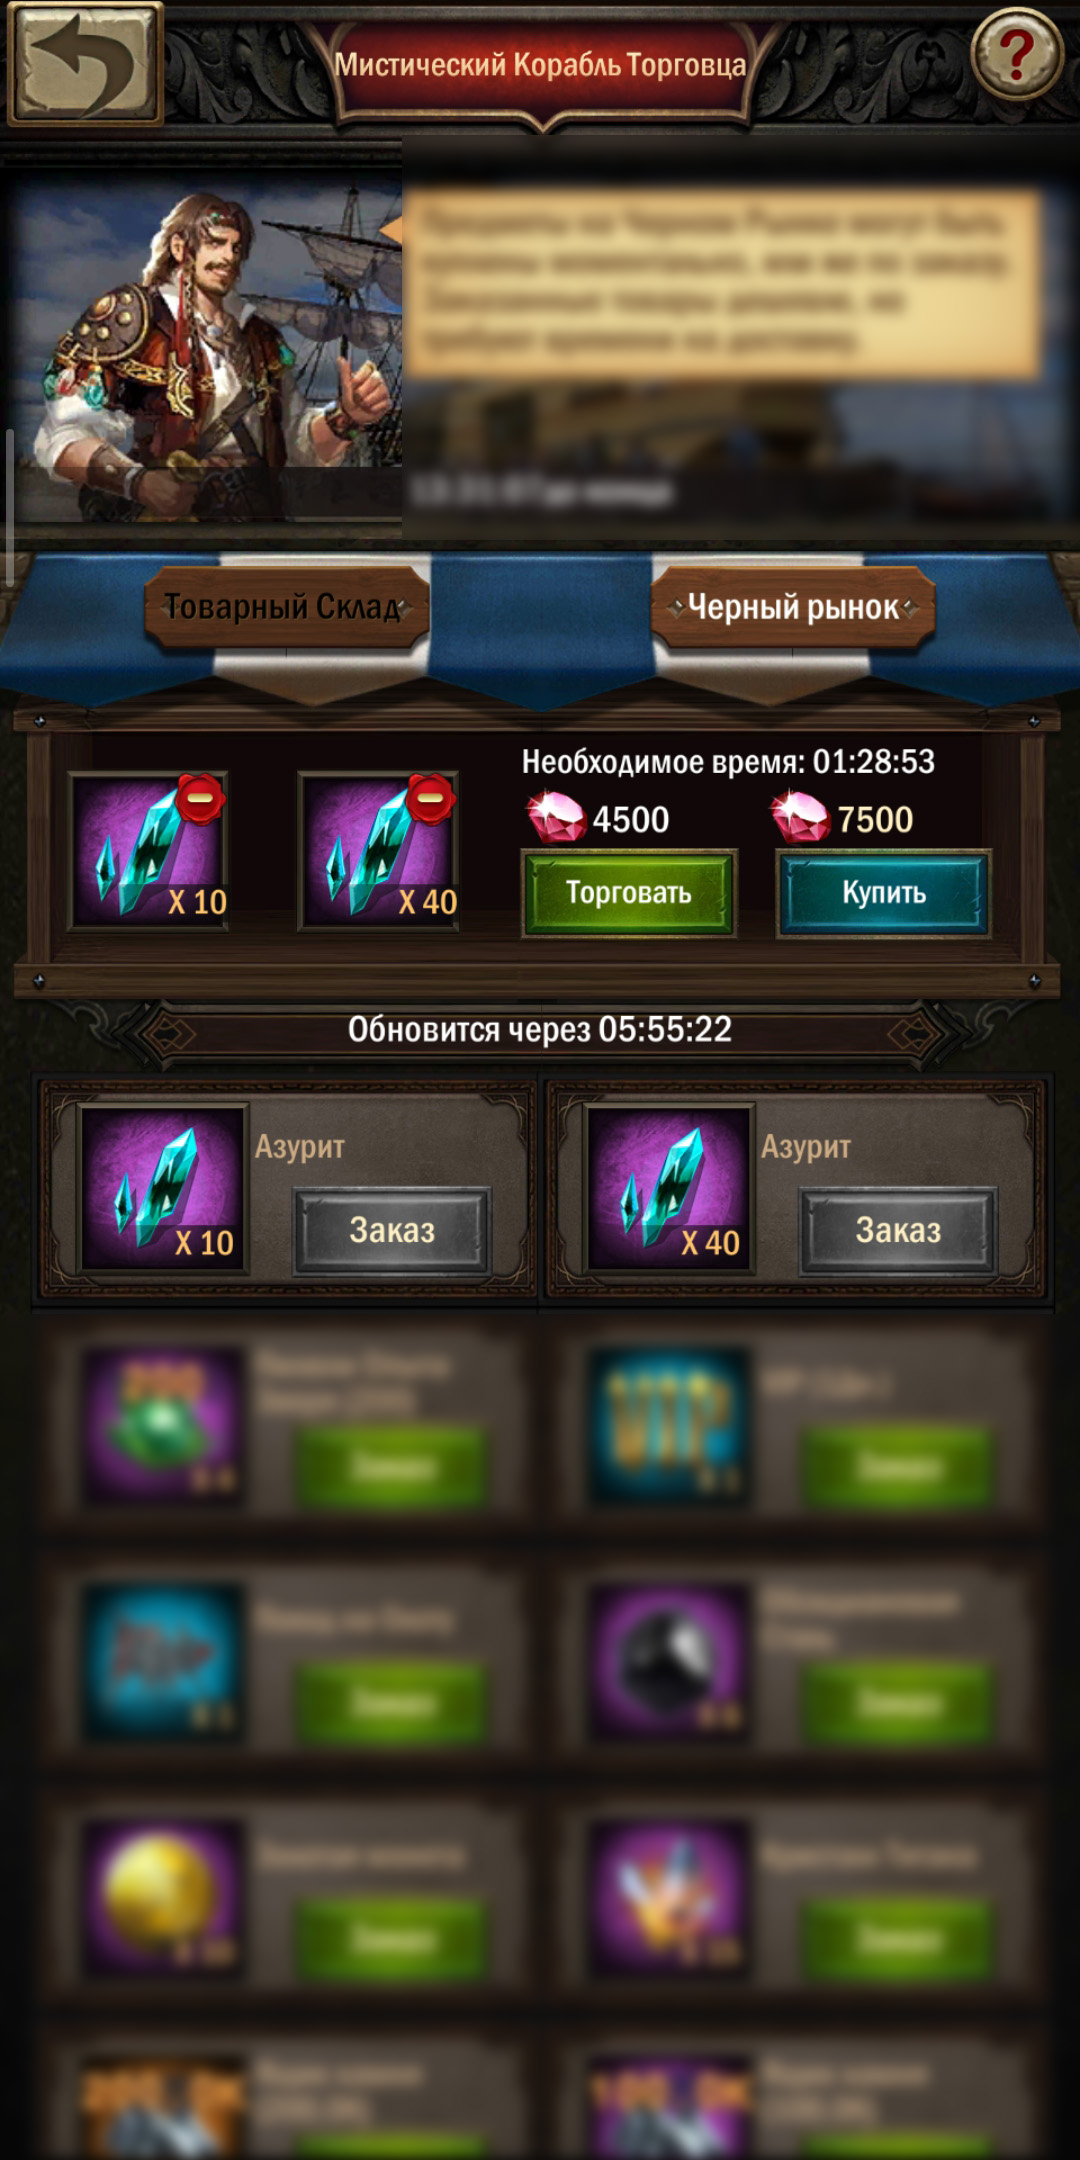Switch to the Товарный Склад tab
Image resolution: width=1080 pixels, height=2160 pixels.
point(286,606)
